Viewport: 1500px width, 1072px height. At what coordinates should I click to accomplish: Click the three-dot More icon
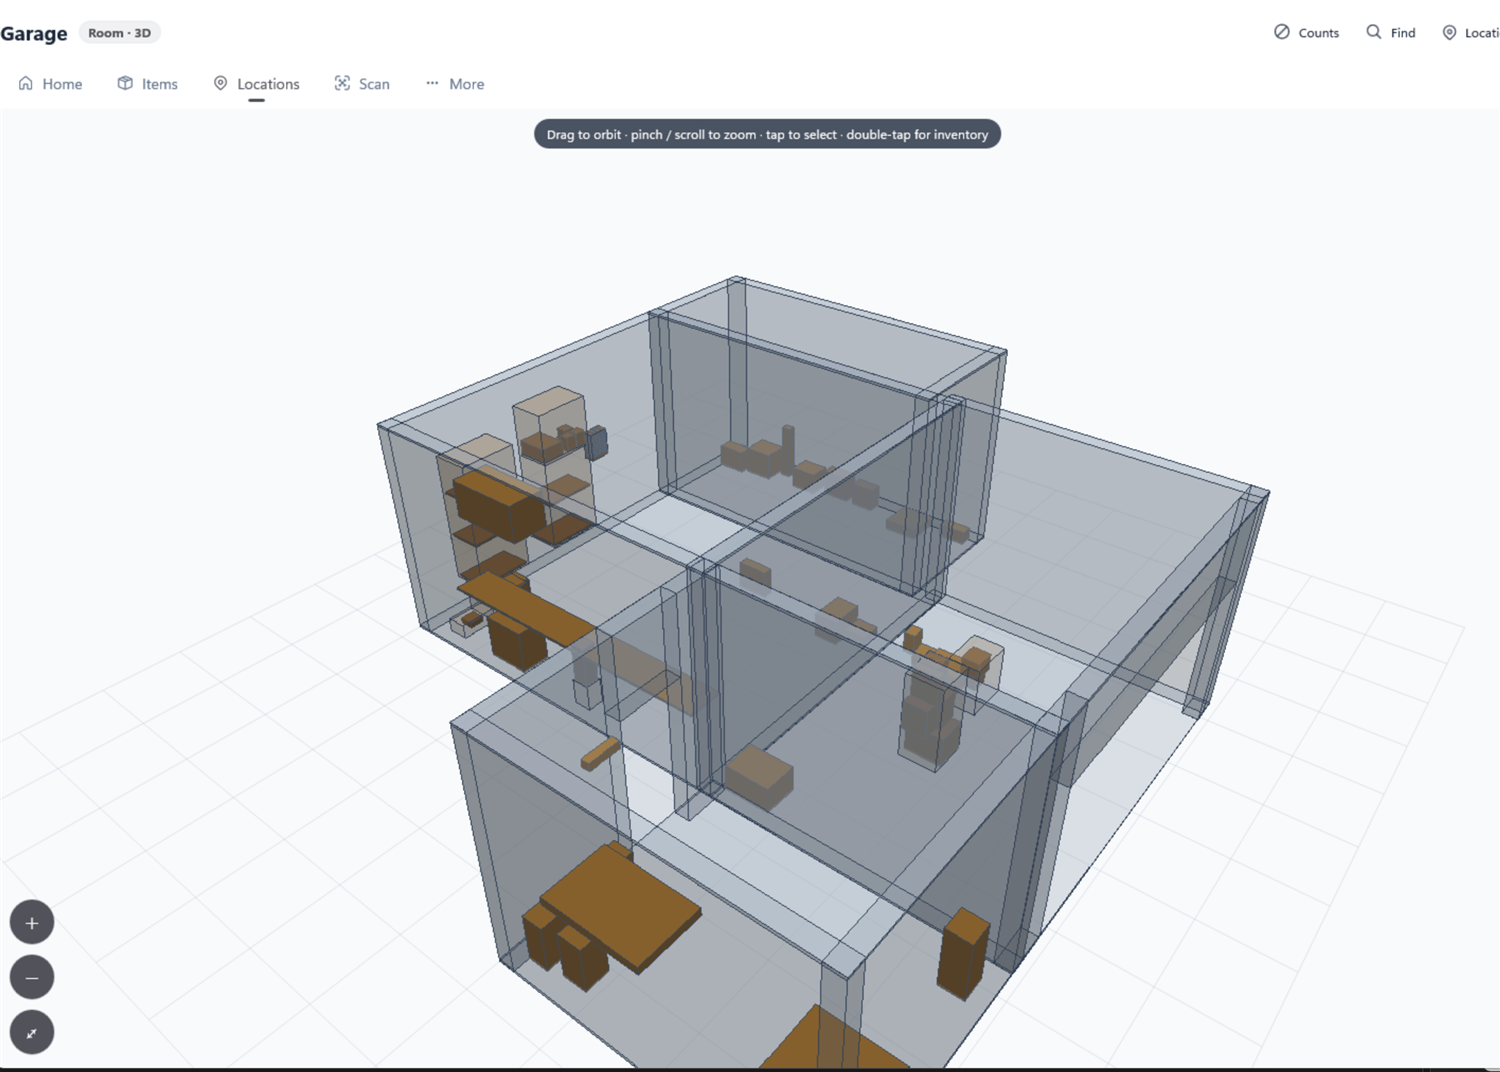tap(432, 83)
